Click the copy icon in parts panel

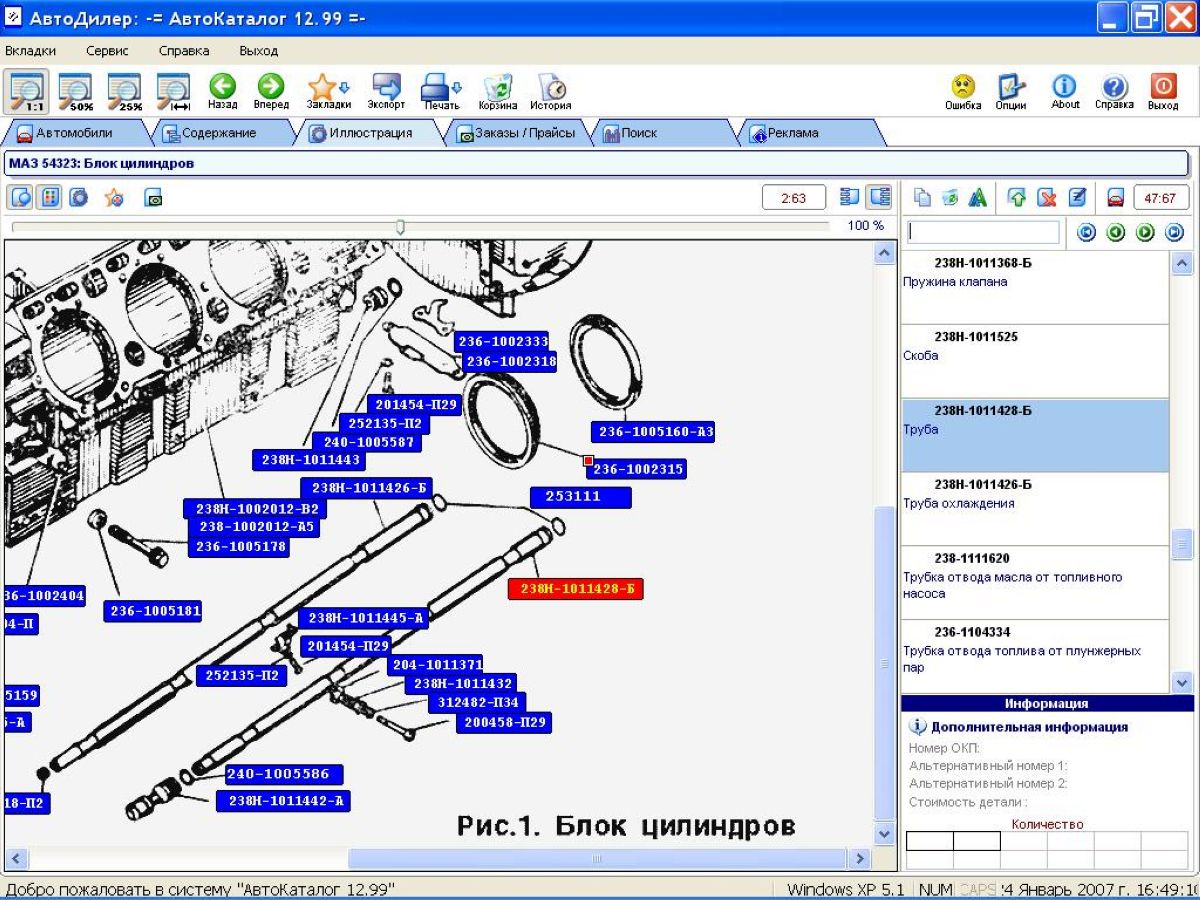(x=923, y=198)
